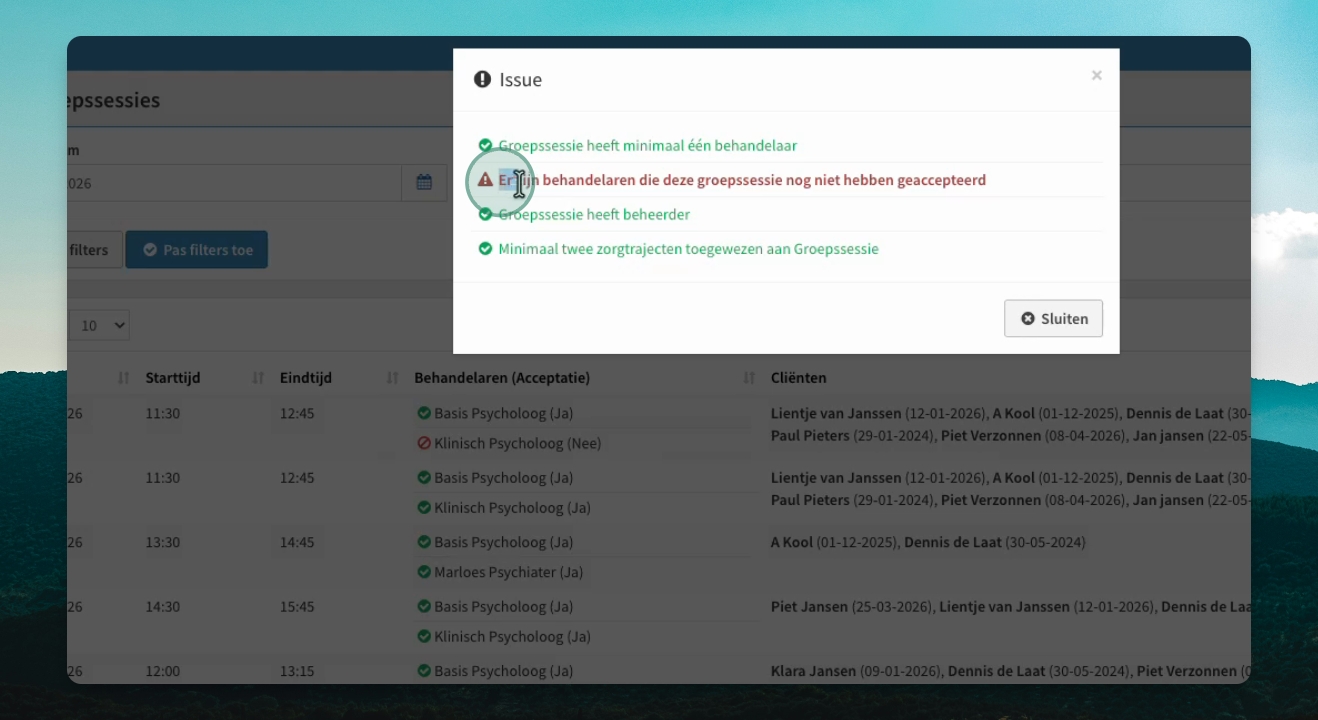Image resolution: width=1318 pixels, height=720 pixels.
Task: Click end time 14:45 cell
Action: [297, 542]
